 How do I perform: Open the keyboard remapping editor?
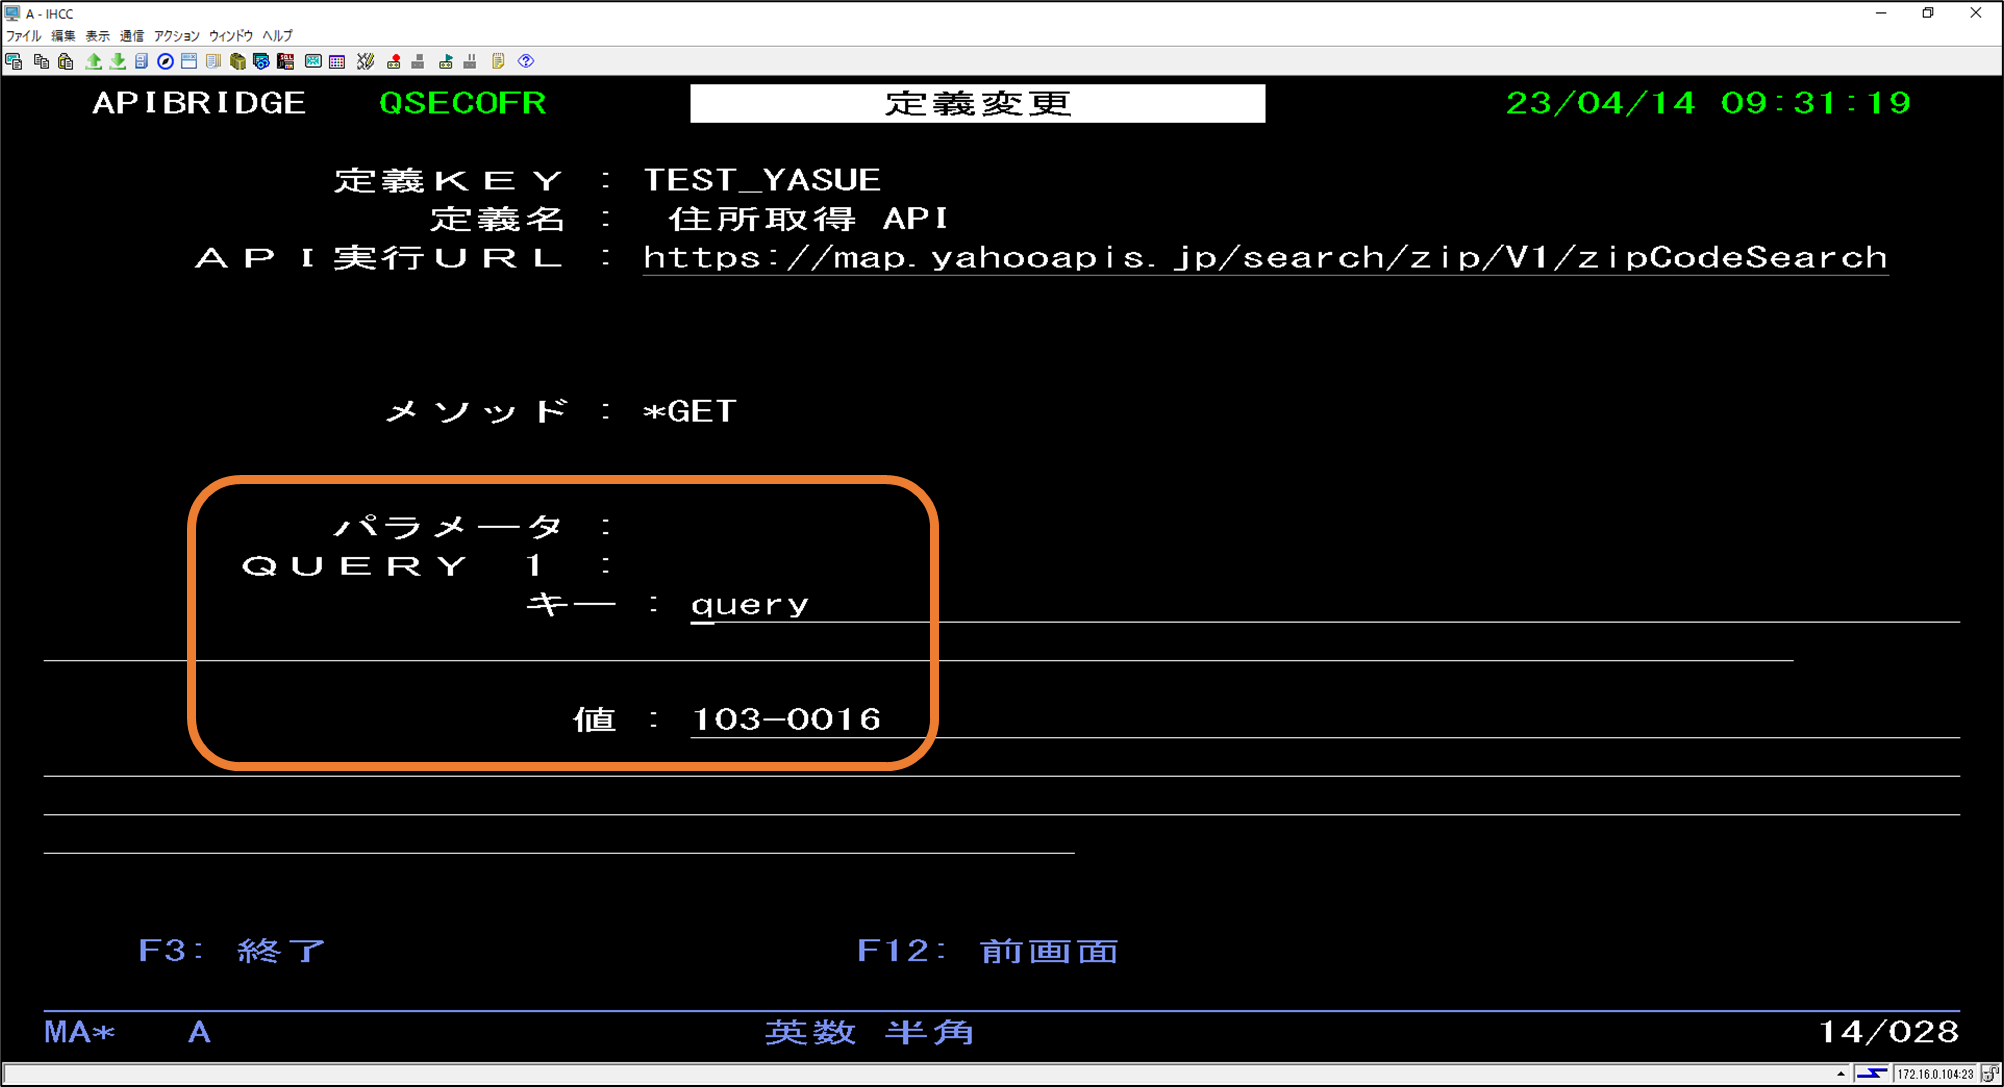click(364, 62)
